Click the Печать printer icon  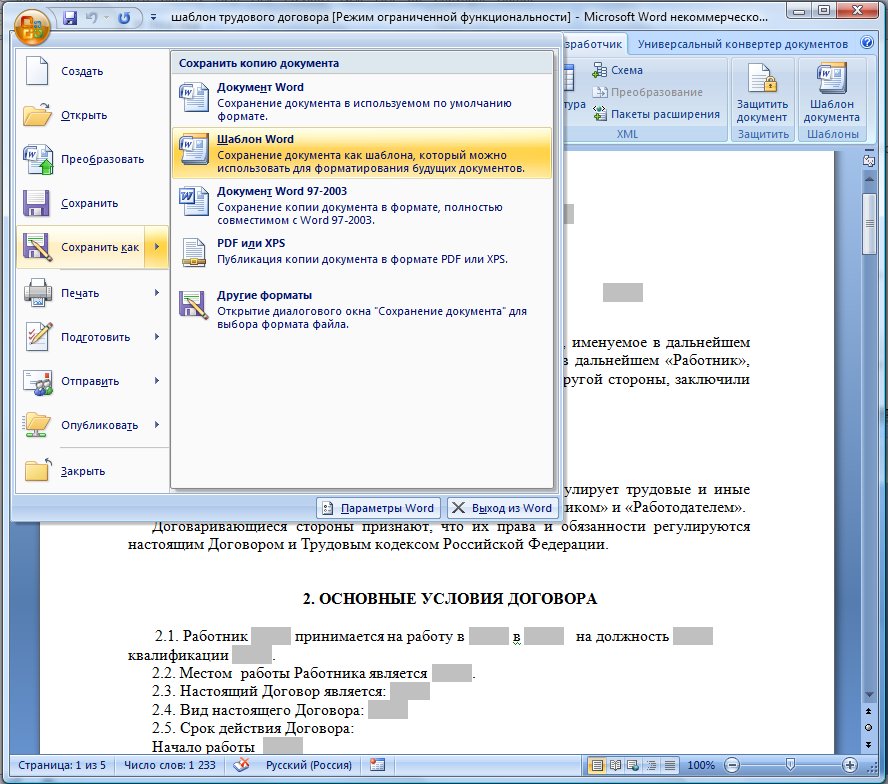(x=38, y=292)
